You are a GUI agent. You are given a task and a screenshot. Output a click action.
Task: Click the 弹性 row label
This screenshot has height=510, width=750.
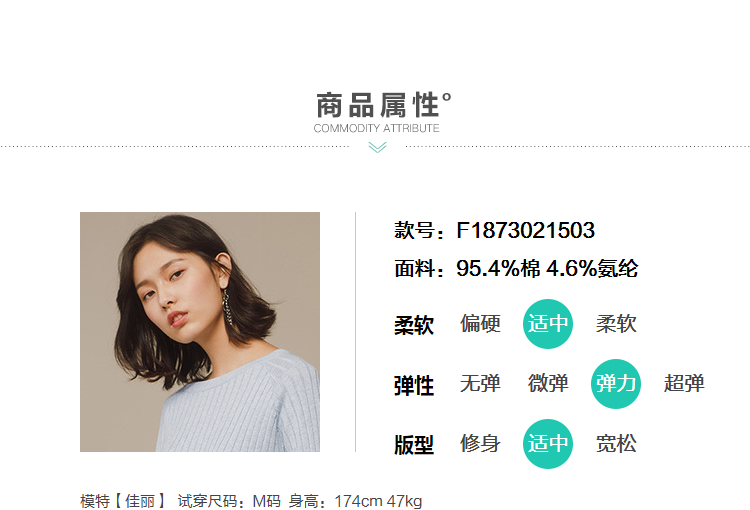pos(414,385)
